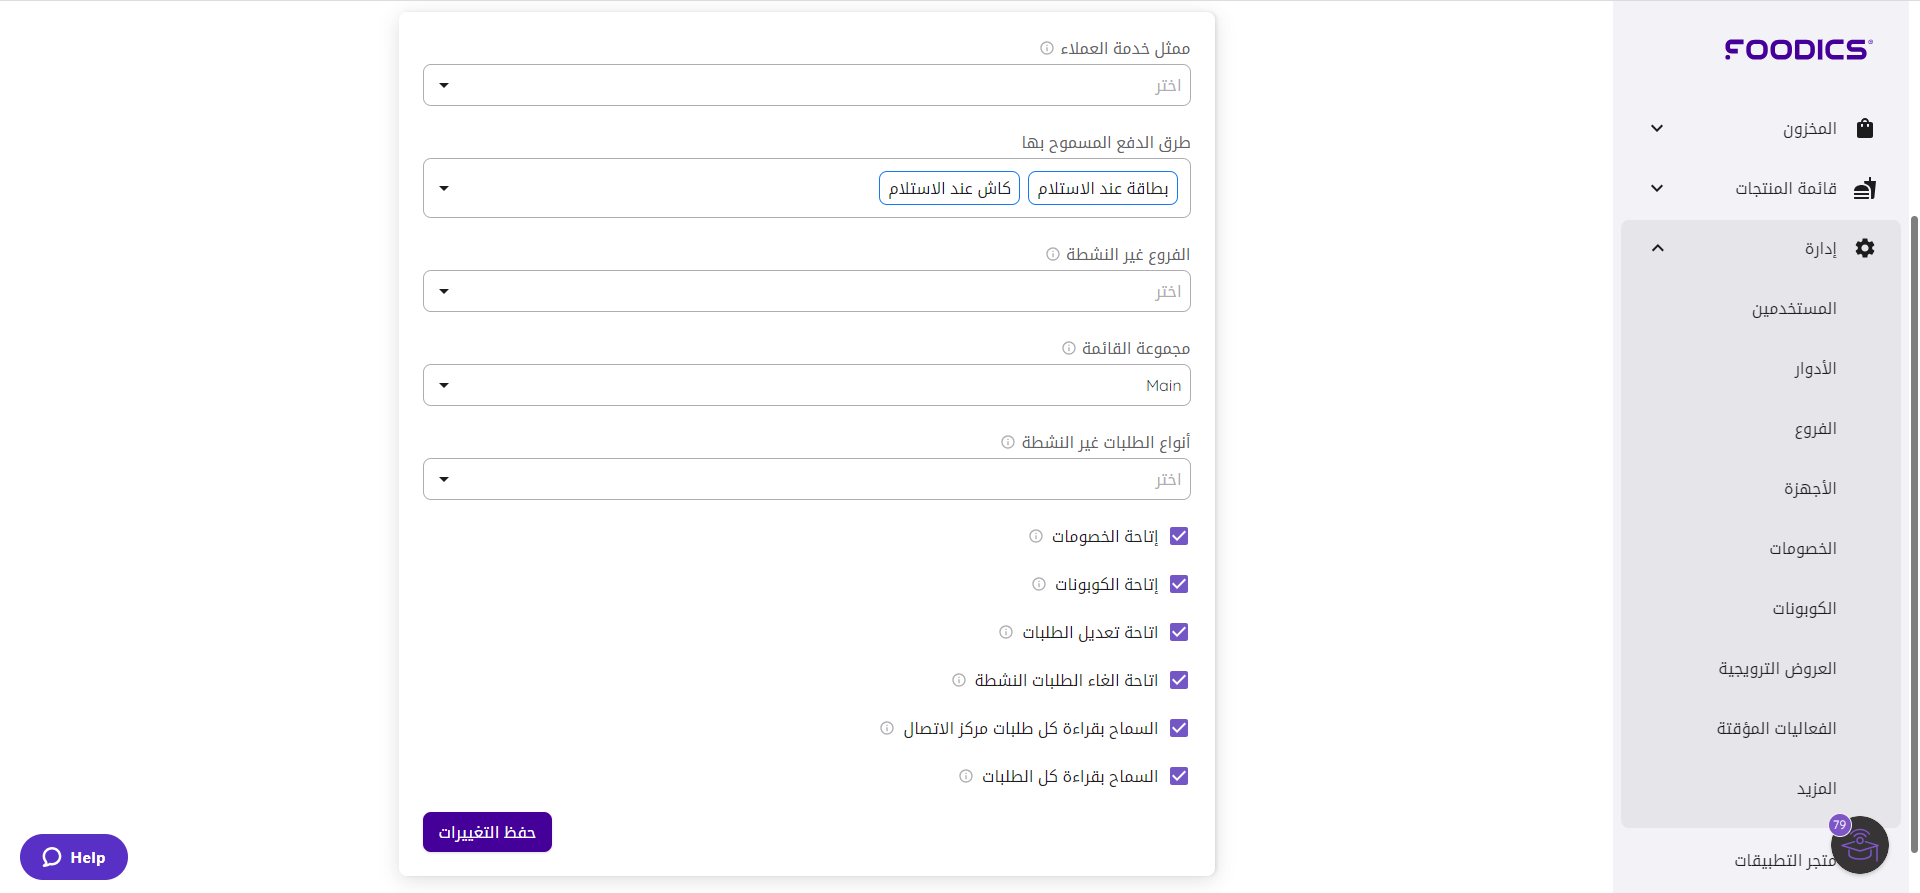Open the Help chat button
This screenshot has height=893, width=1920.
[74, 857]
